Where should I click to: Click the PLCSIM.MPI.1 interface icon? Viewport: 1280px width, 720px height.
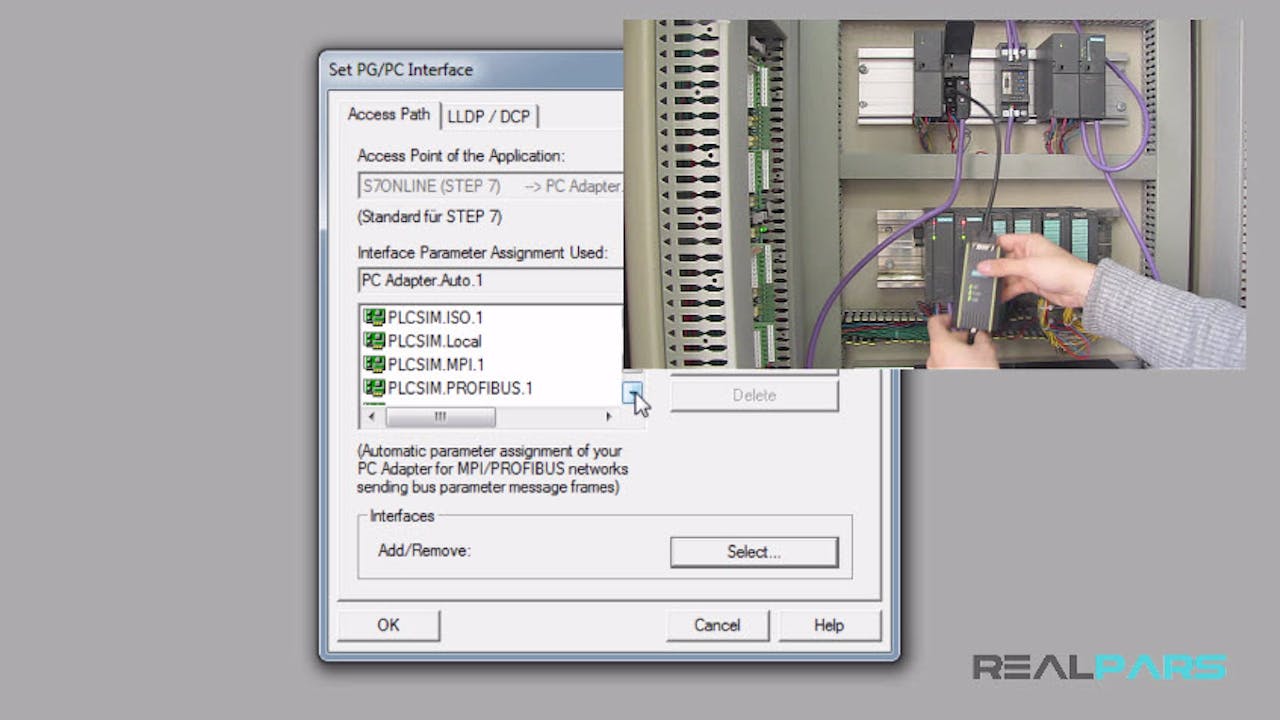click(x=374, y=365)
